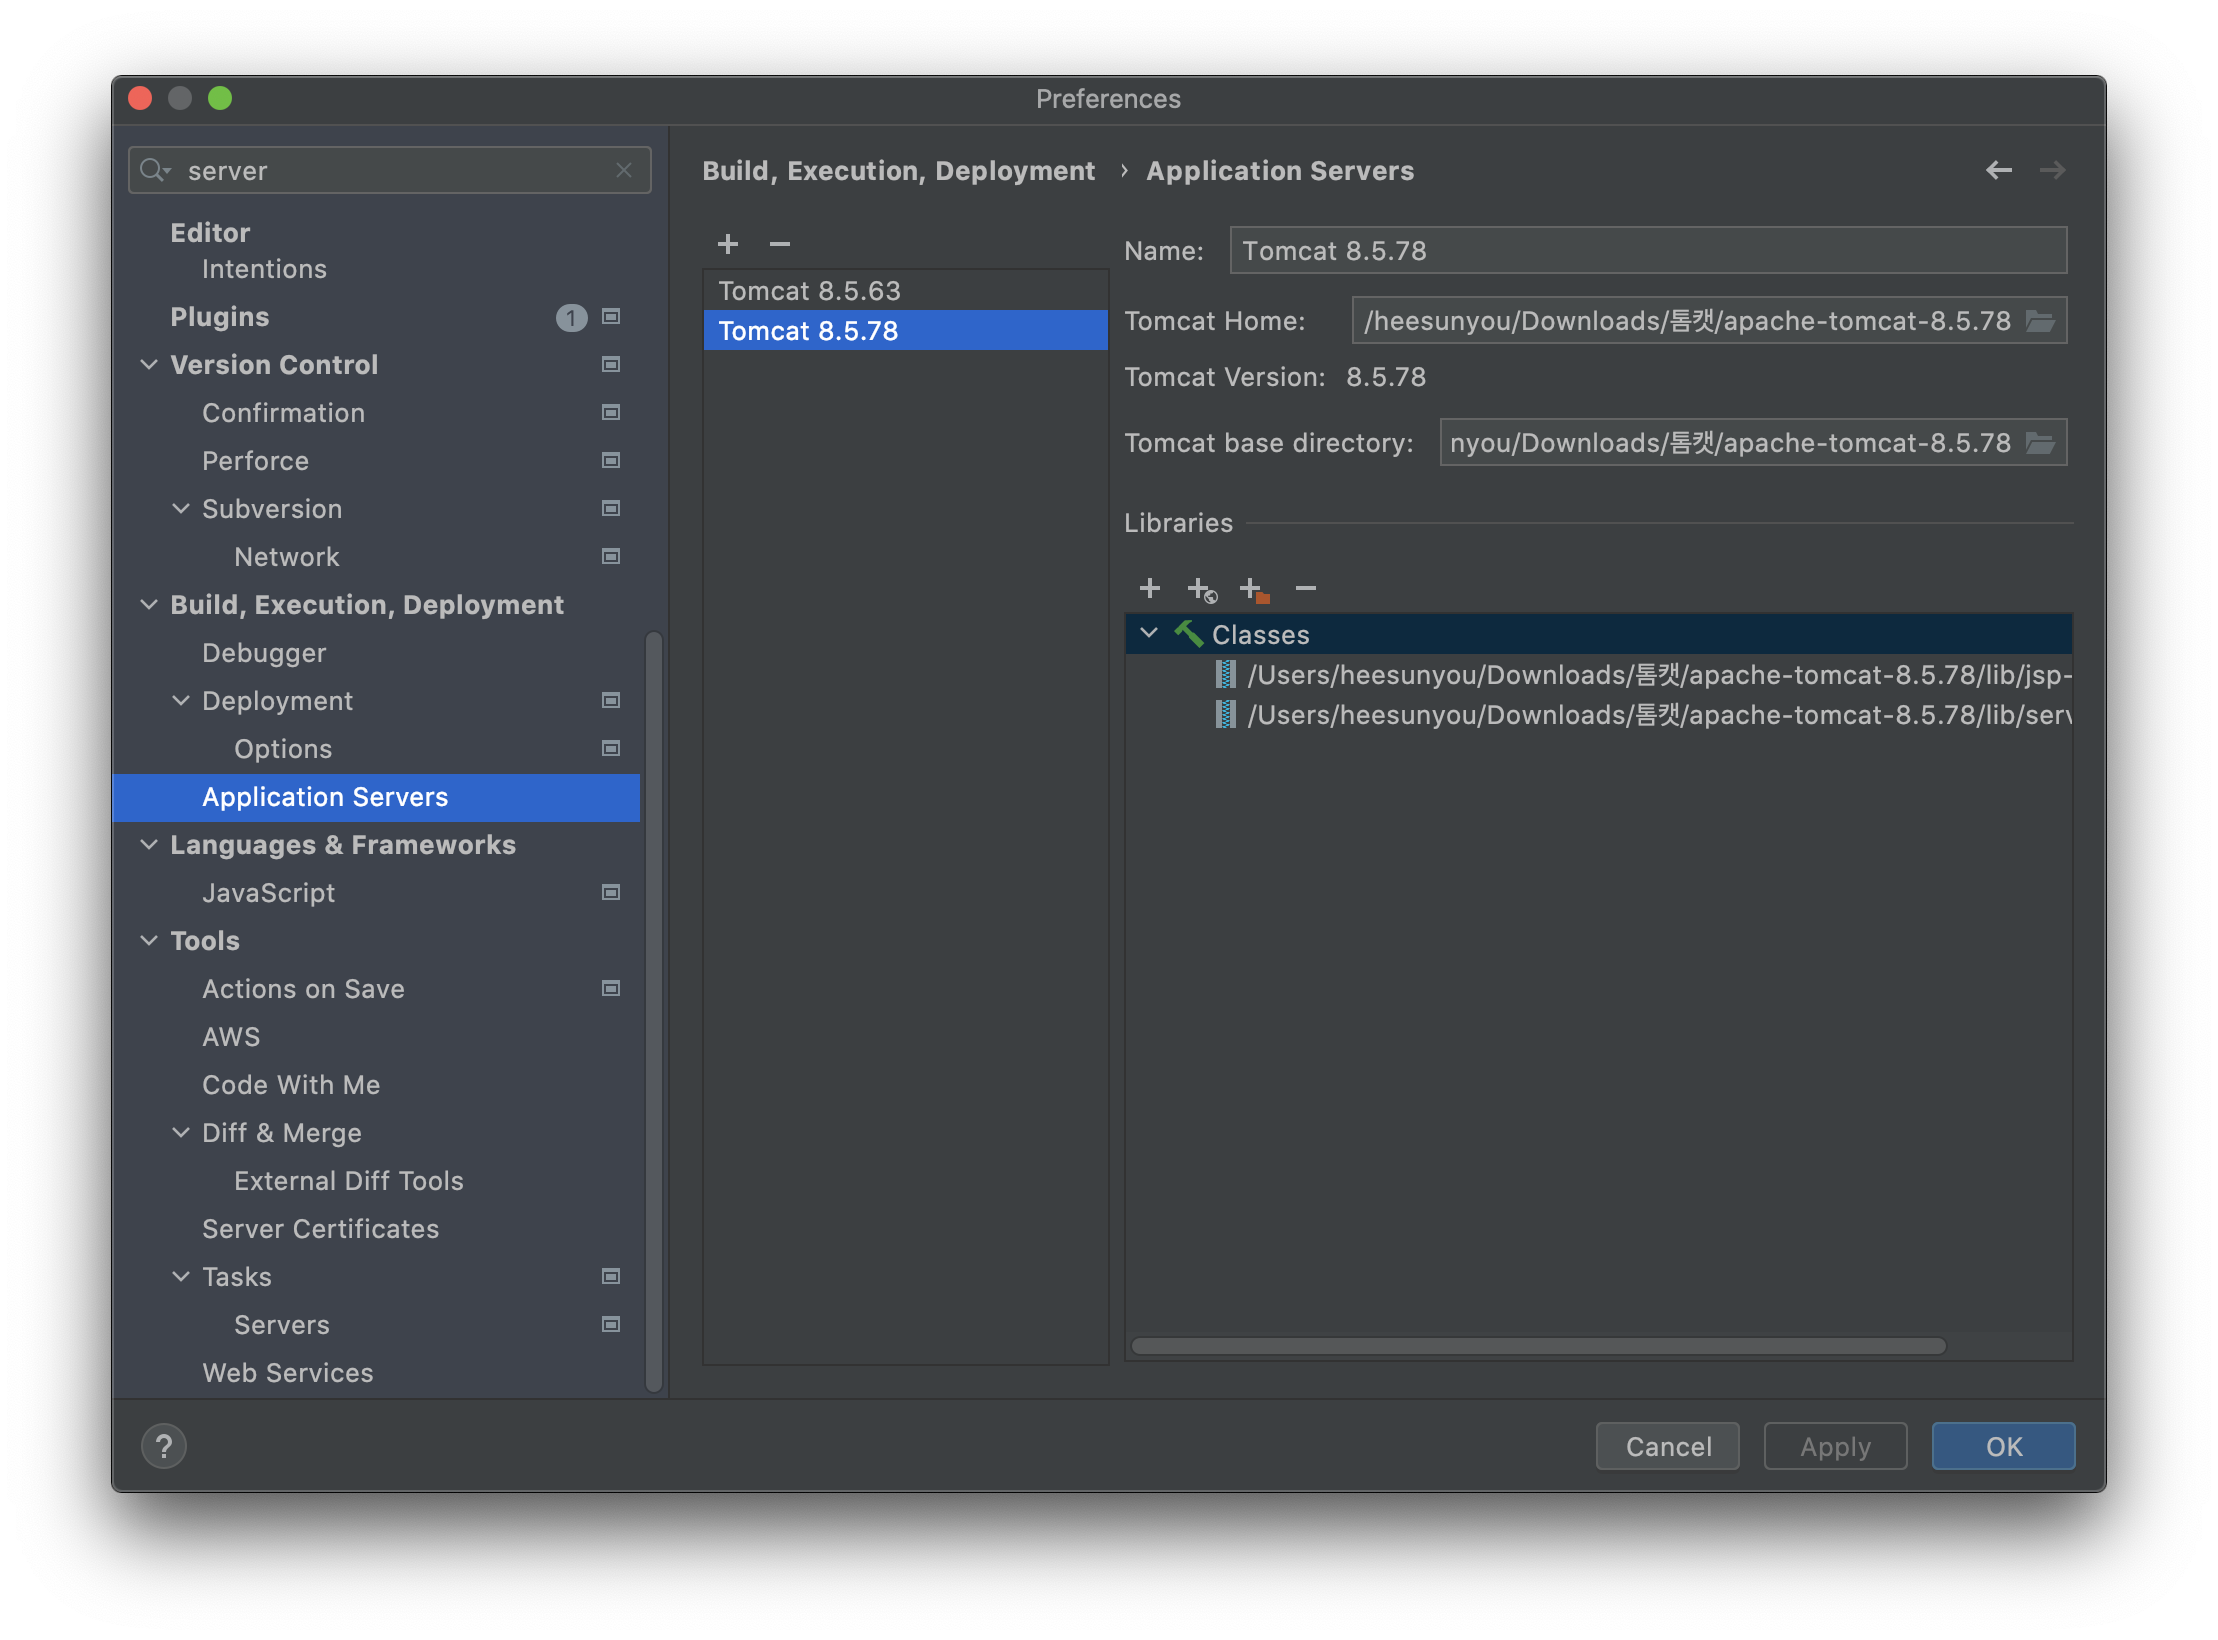The width and height of the screenshot is (2218, 1640).
Task: Open Server Certificates settings page
Action: click(320, 1229)
